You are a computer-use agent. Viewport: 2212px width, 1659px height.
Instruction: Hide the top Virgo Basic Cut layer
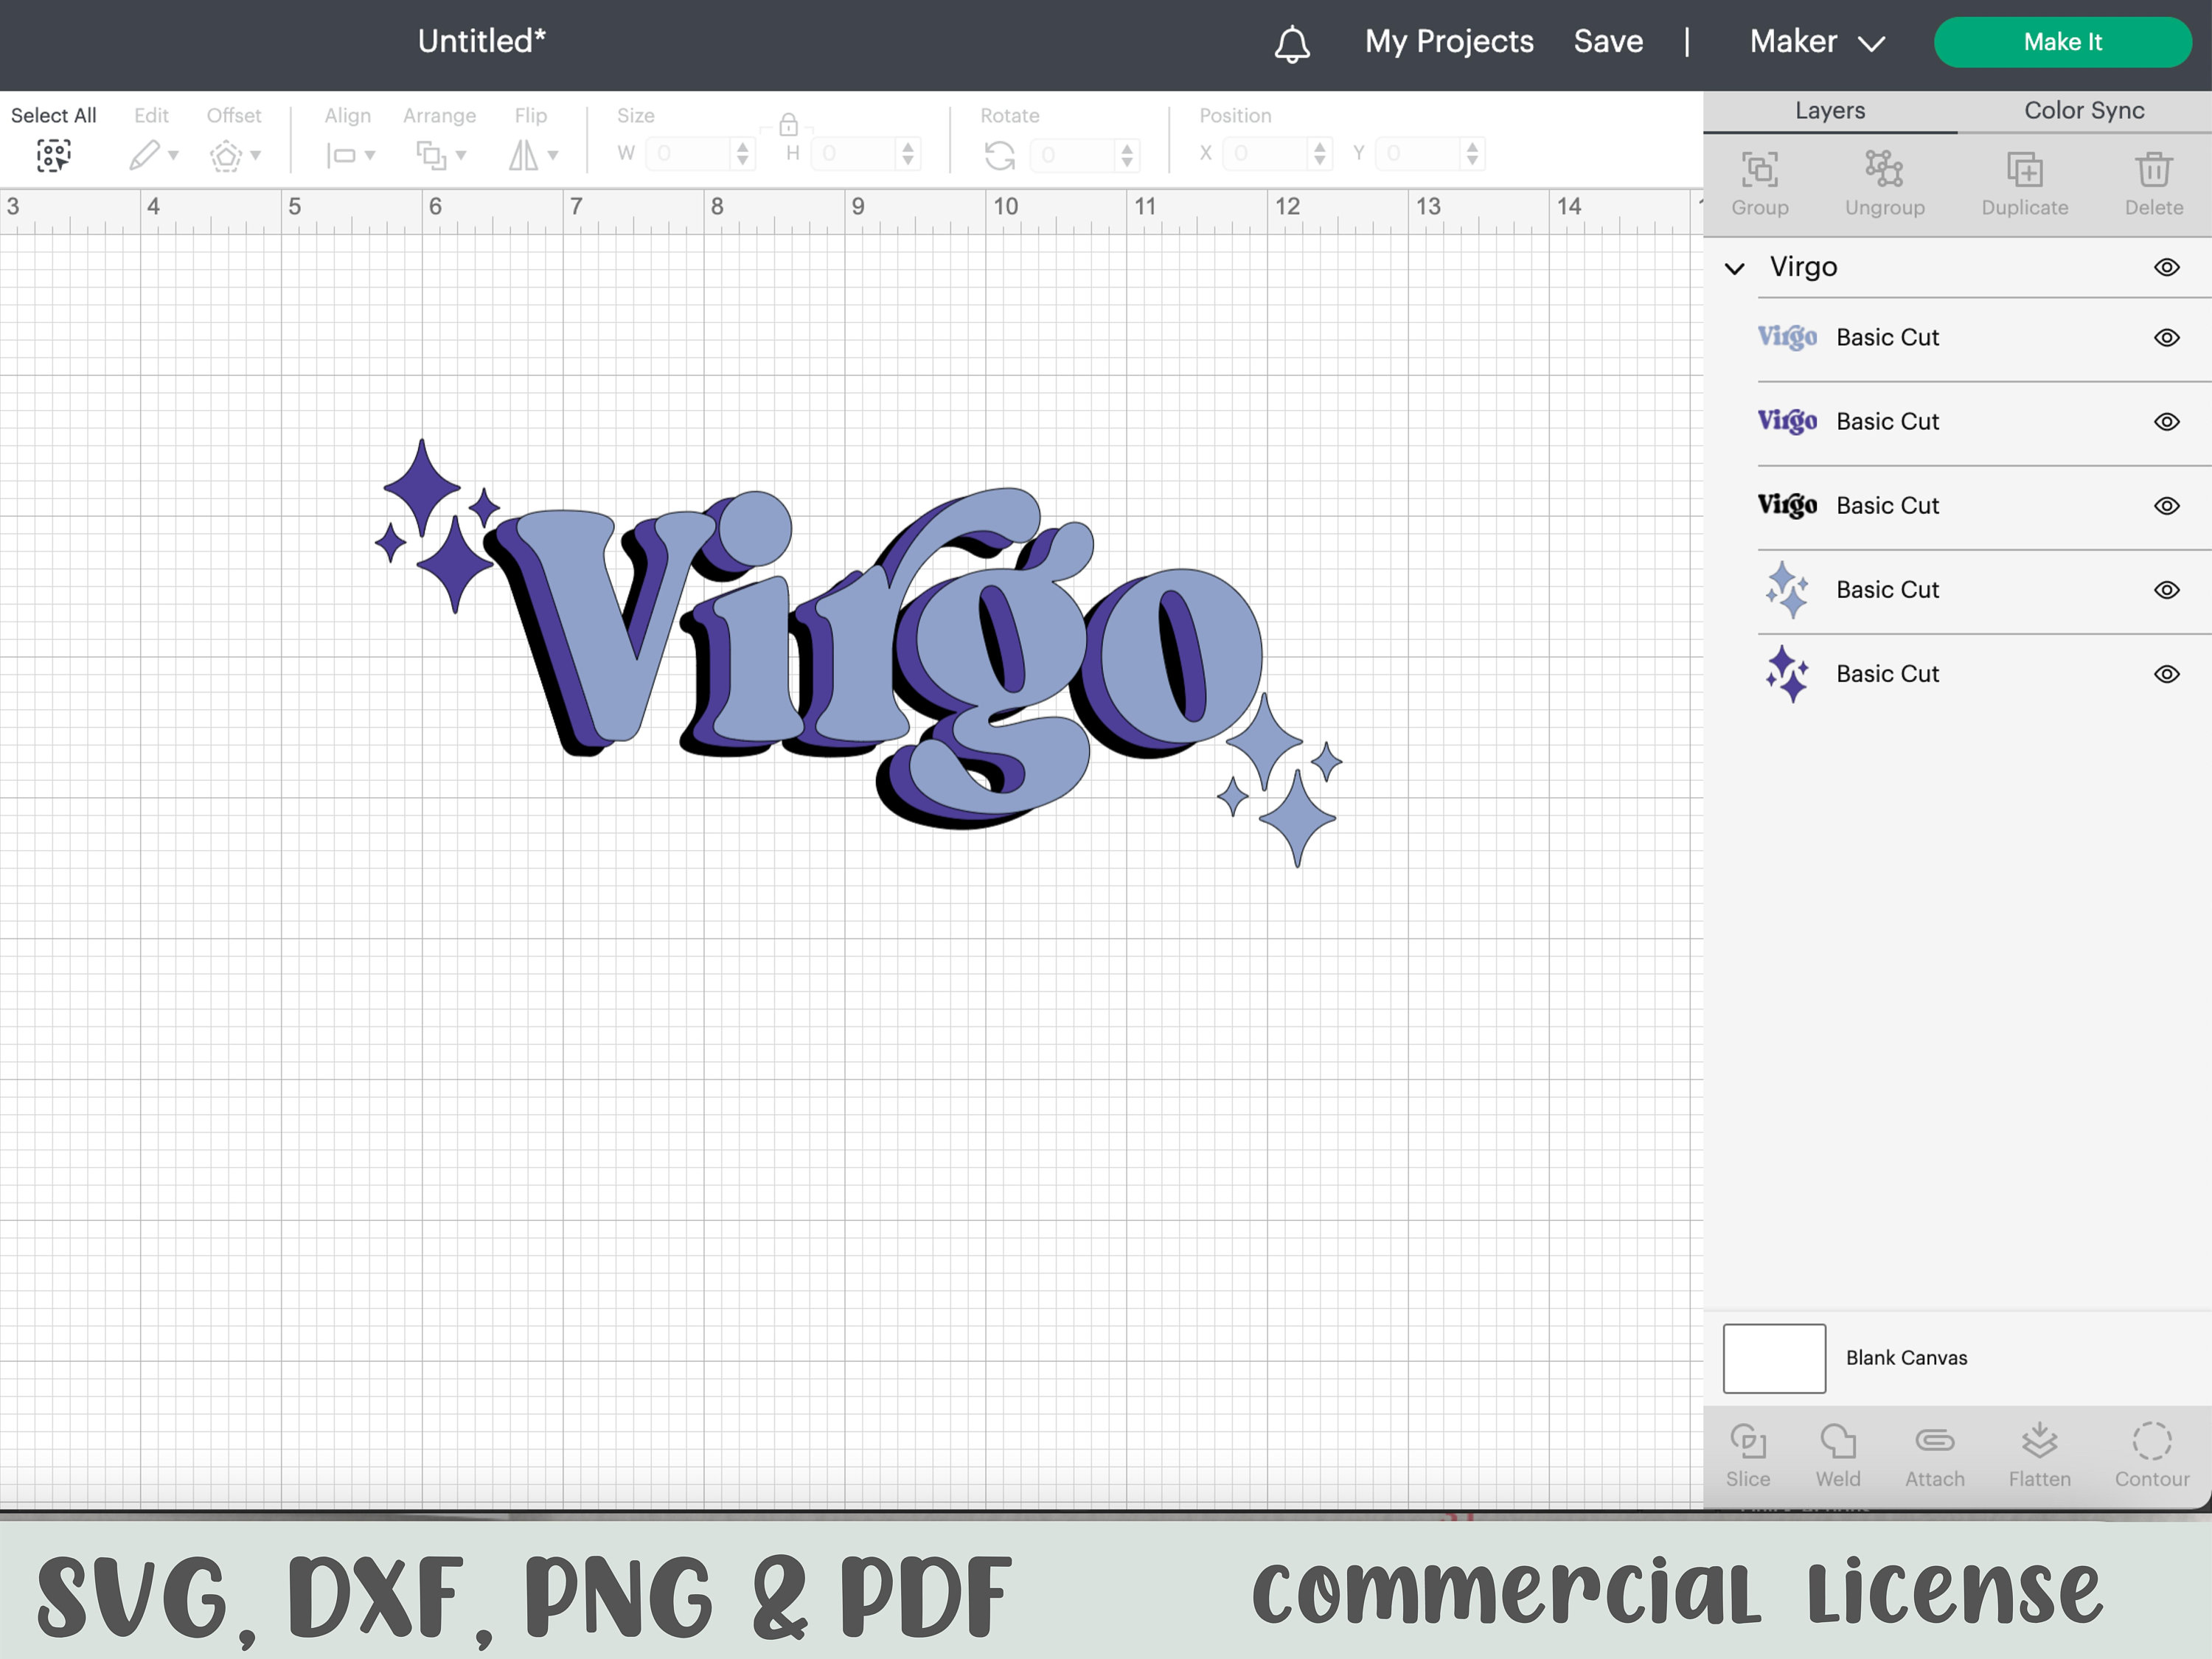(x=2166, y=337)
